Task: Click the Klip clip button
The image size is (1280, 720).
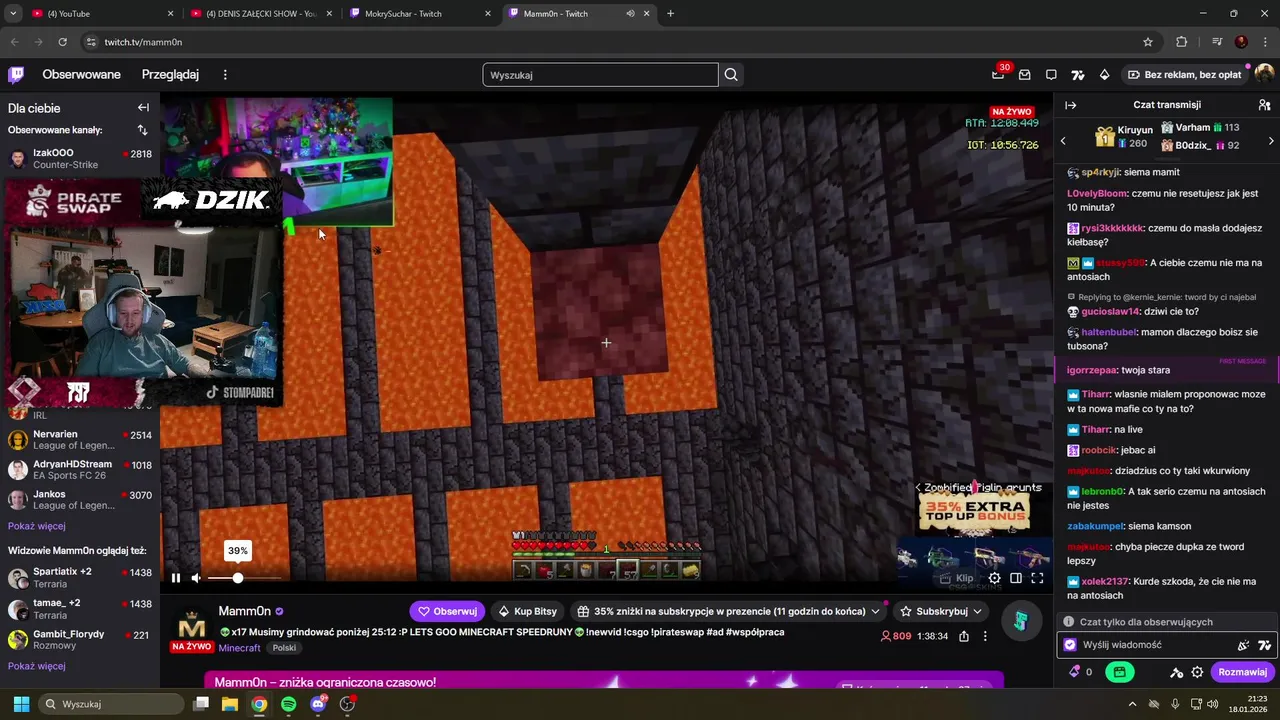Action: [957, 578]
